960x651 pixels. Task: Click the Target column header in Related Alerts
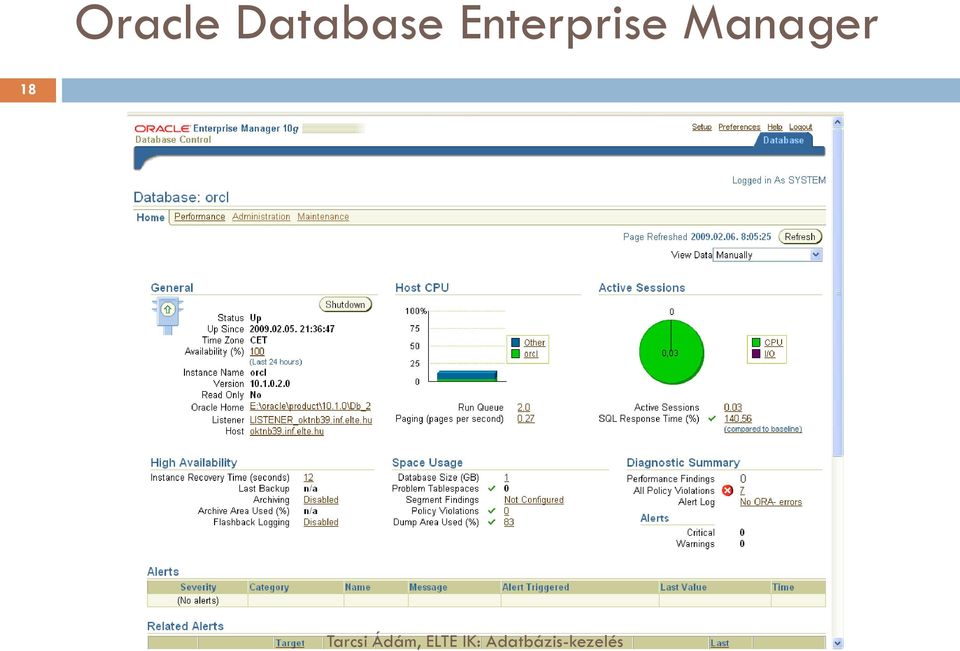pyautogui.click(x=290, y=643)
